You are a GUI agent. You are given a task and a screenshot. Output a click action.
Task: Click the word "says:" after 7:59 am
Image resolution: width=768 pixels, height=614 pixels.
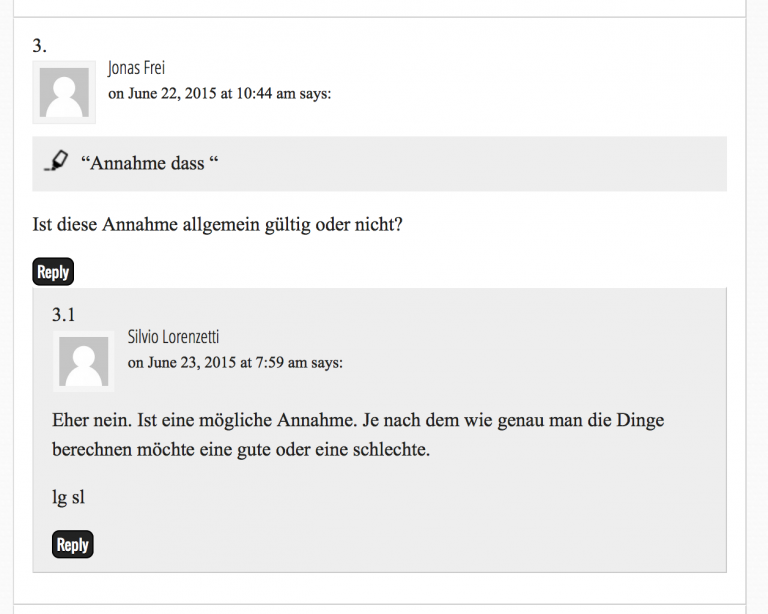click(327, 362)
